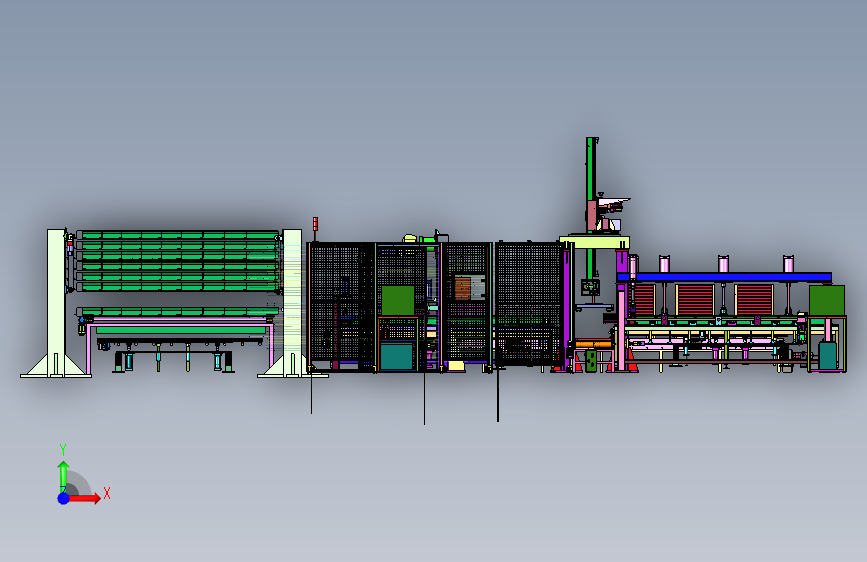Select the leftmost red shutter panel under blue beam
867x562 pixels.
[644, 300]
